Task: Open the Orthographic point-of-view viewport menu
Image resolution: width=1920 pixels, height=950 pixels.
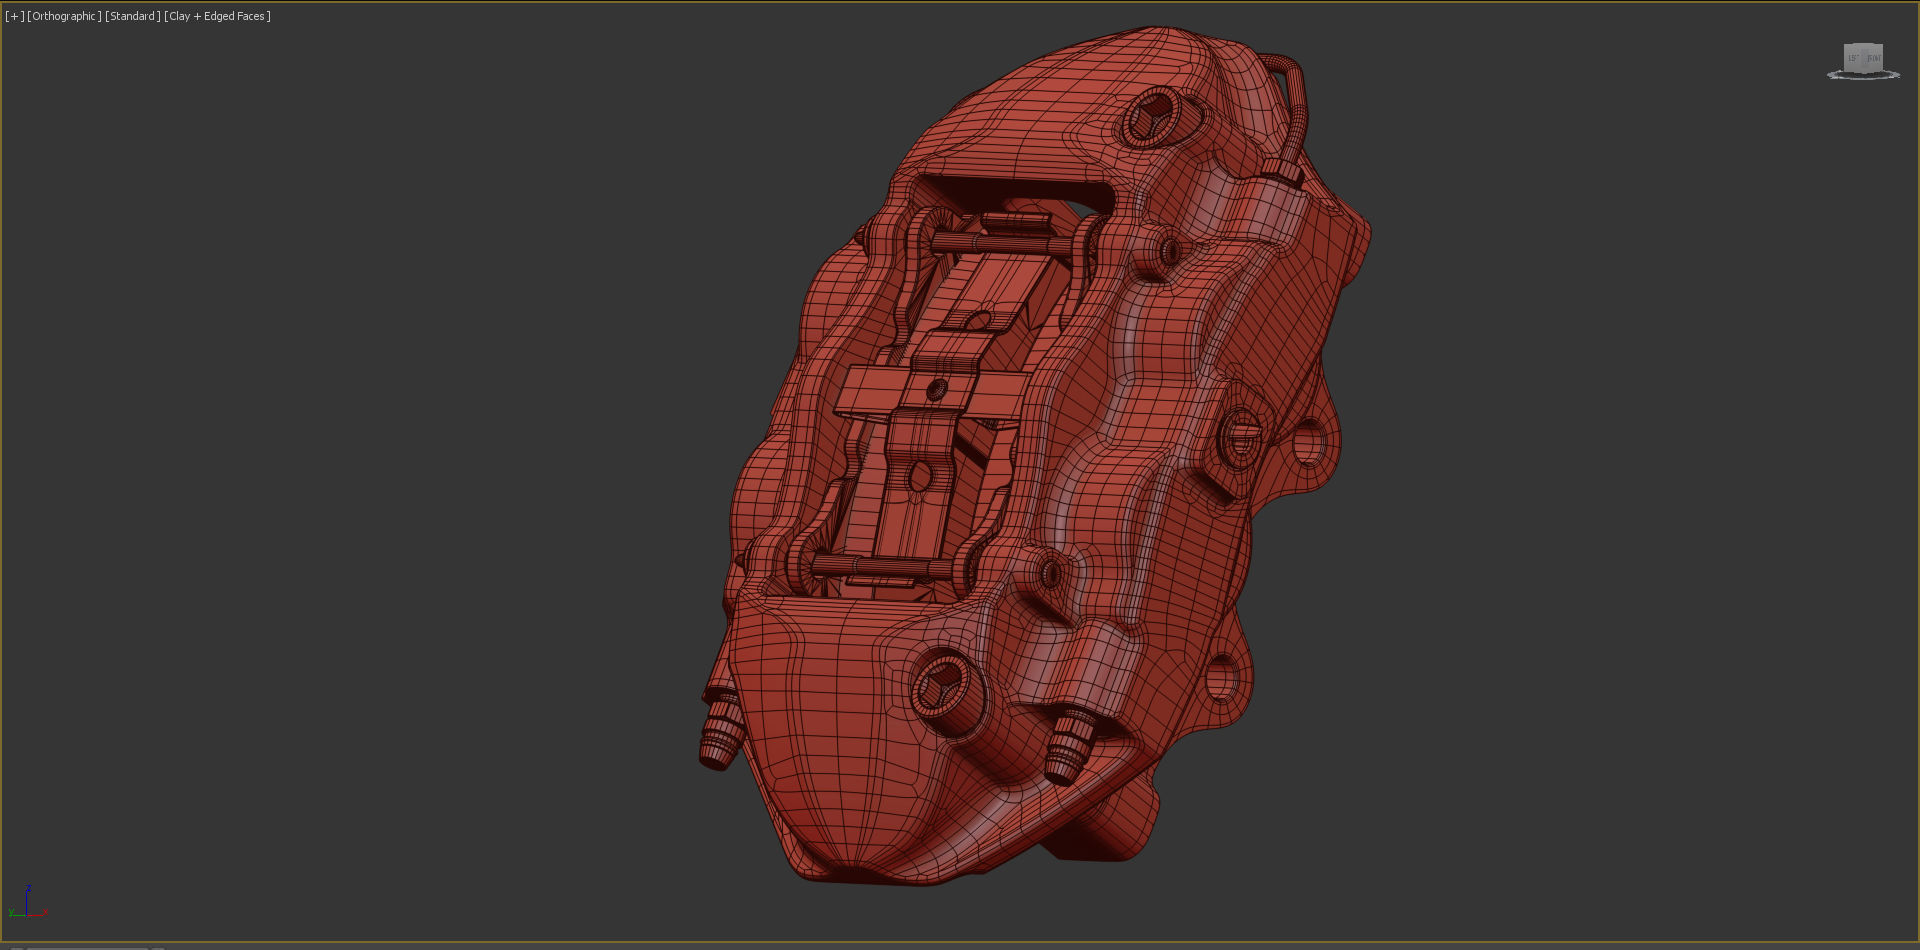Action: (x=64, y=16)
